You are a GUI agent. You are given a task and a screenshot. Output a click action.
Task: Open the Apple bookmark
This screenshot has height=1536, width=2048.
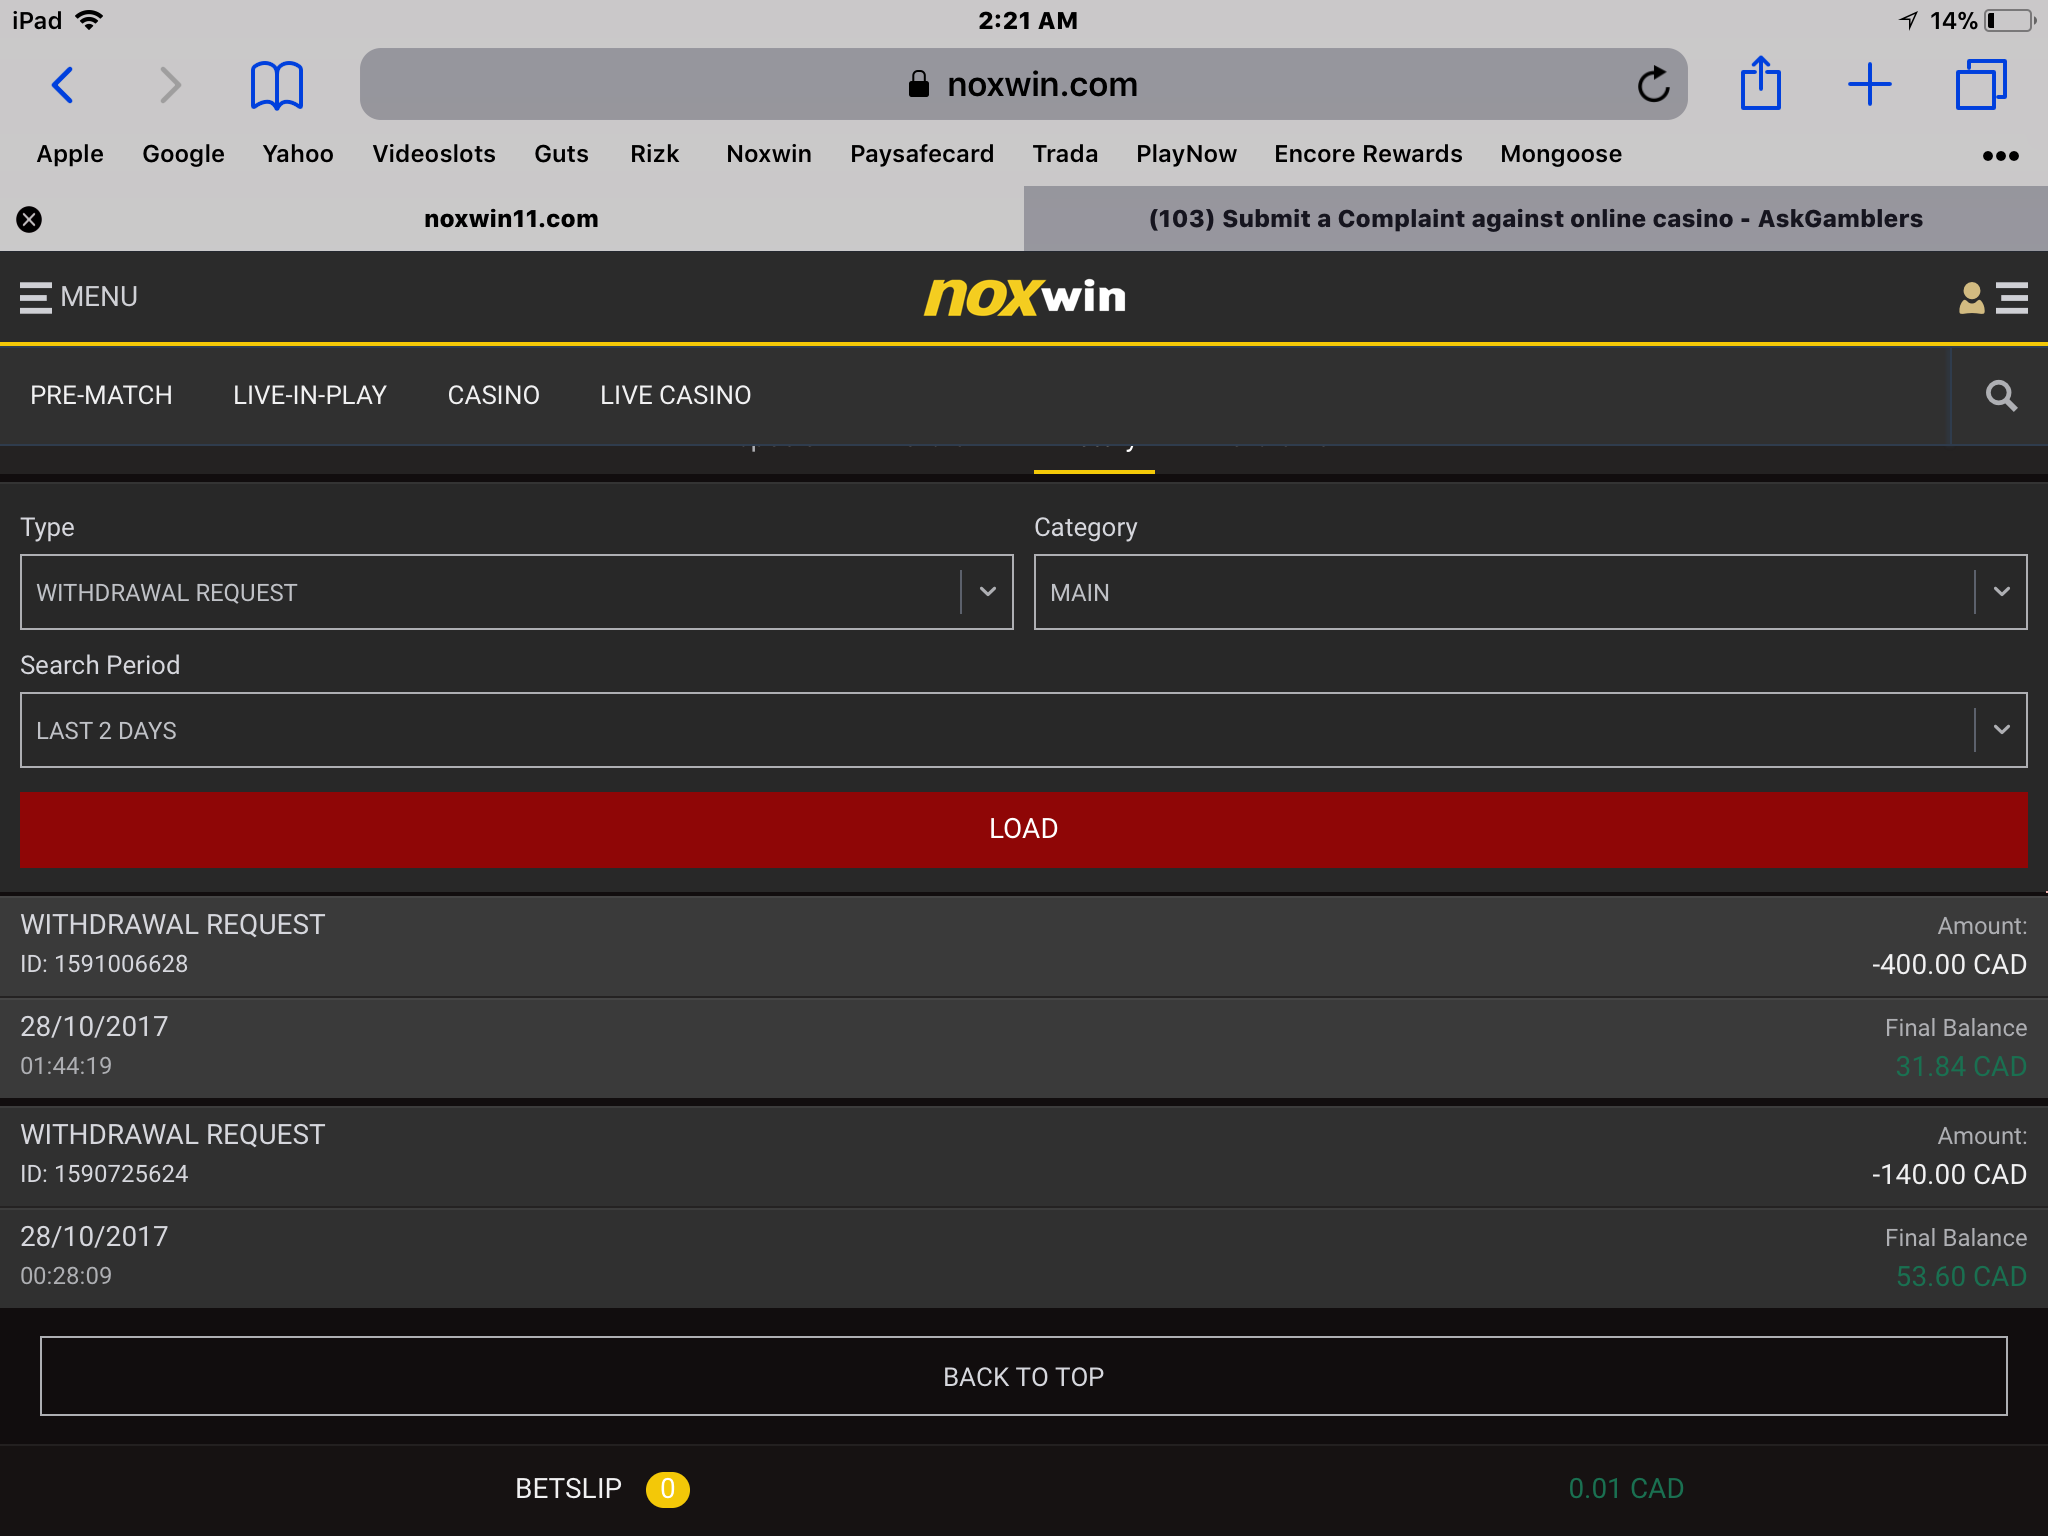[x=70, y=154]
